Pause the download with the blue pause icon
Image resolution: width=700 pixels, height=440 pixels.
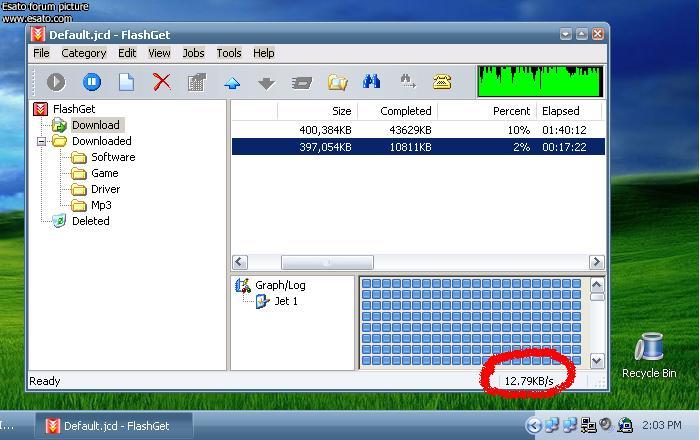(x=92, y=82)
